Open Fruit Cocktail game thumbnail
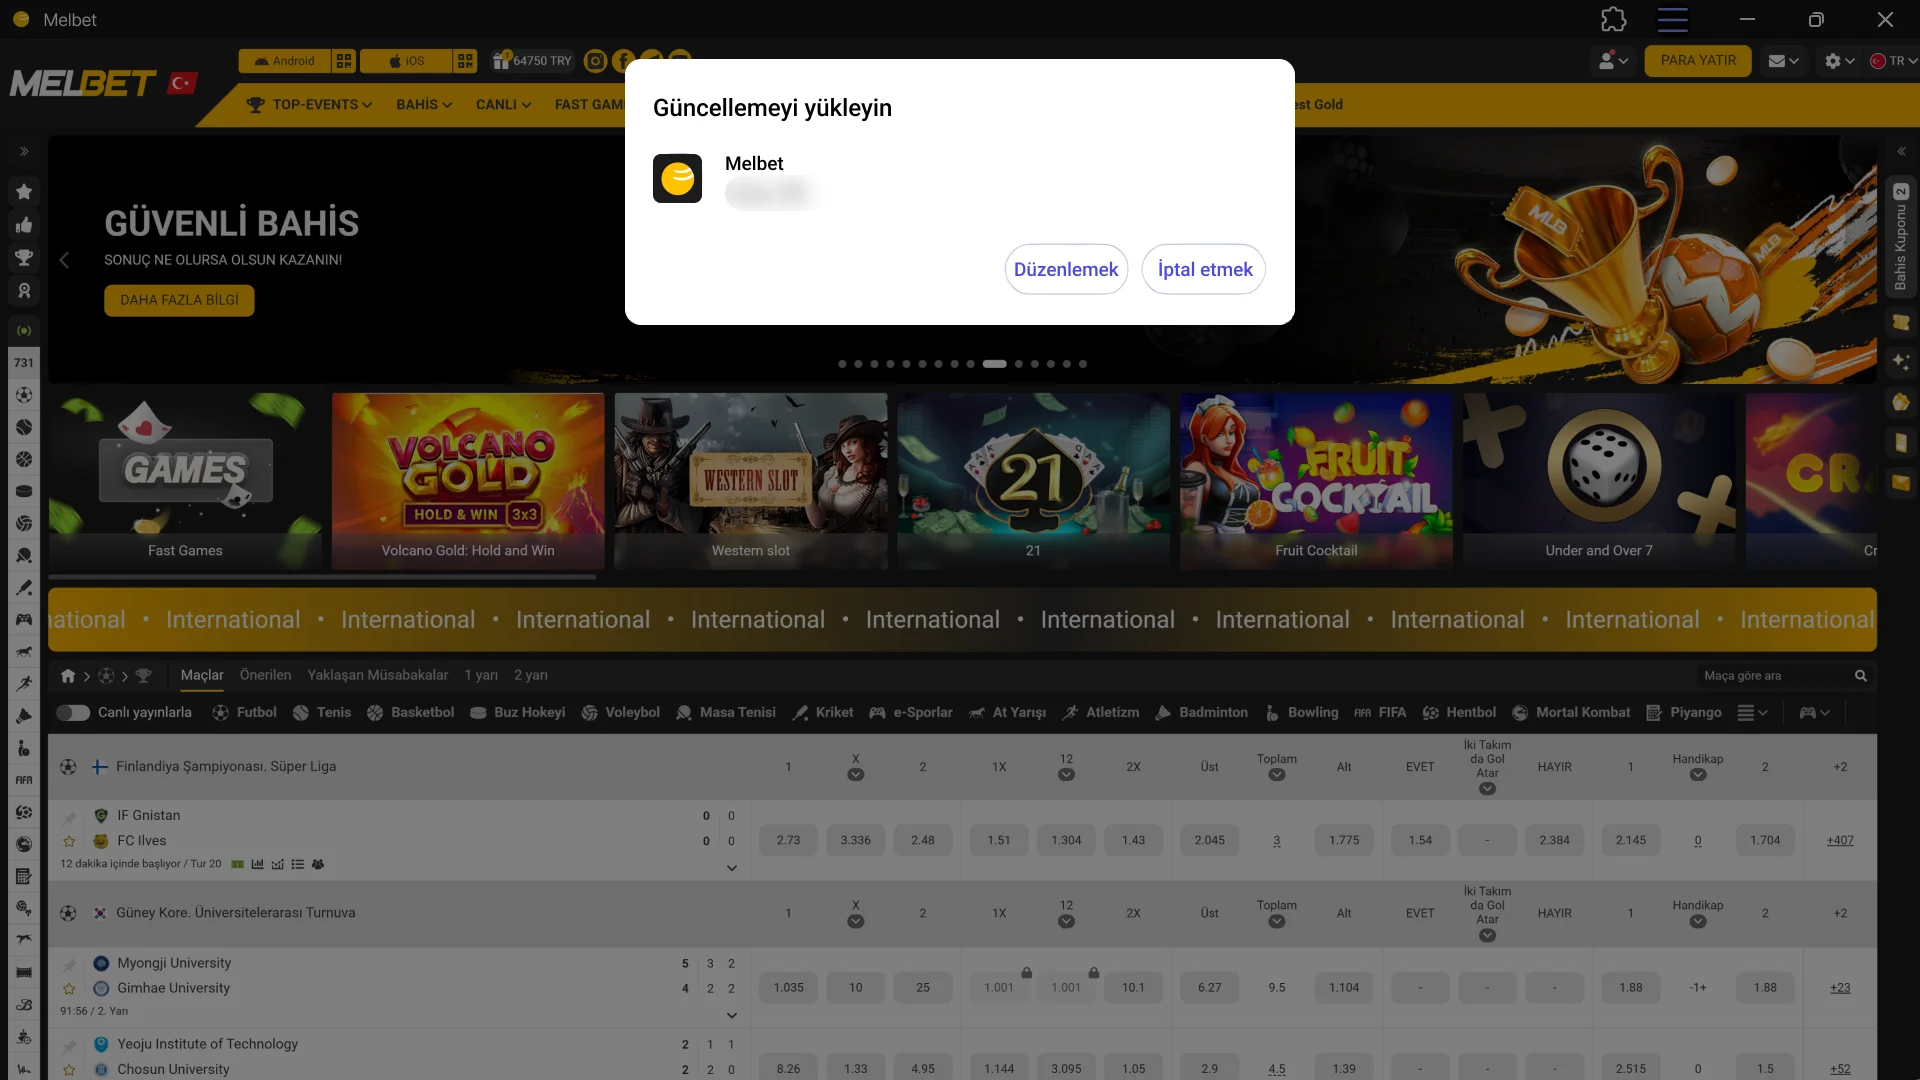Screen dimensions: 1920x1080 coord(1316,481)
